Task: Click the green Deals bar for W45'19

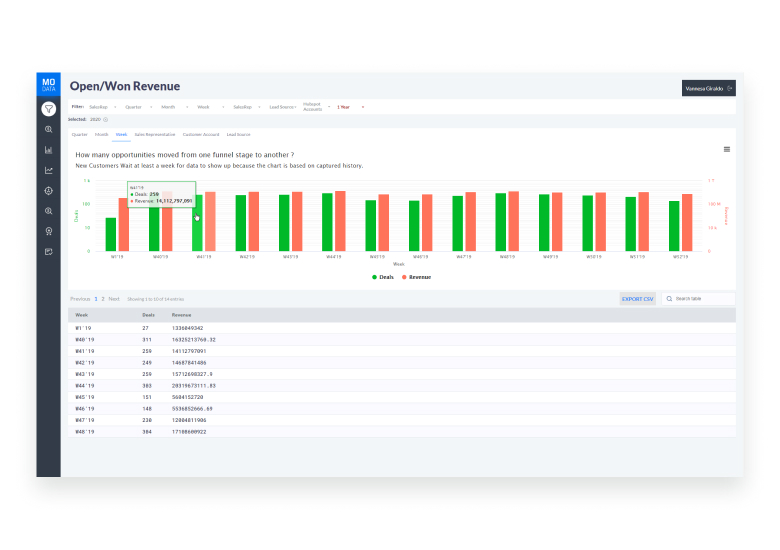Action: click(x=371, y=225)
